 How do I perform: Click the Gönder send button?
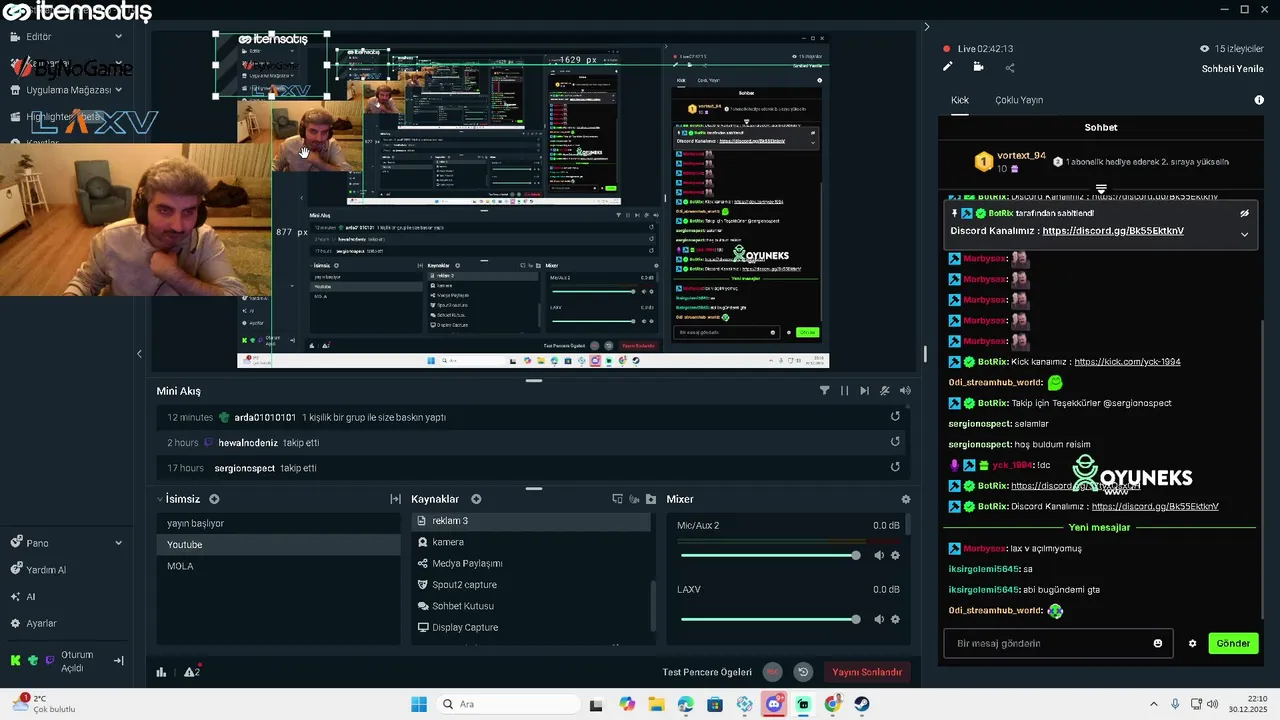click(1233, 643)
